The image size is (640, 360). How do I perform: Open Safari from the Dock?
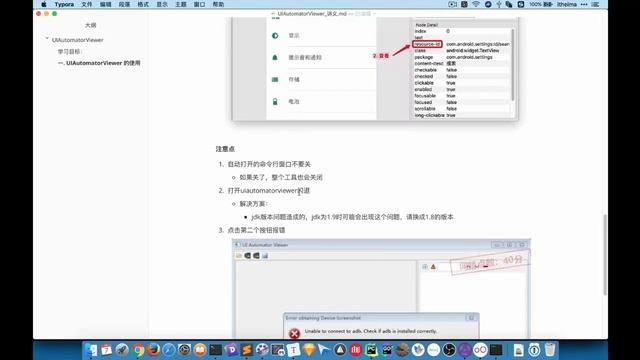pyautogui.click(x=169, y=350)
